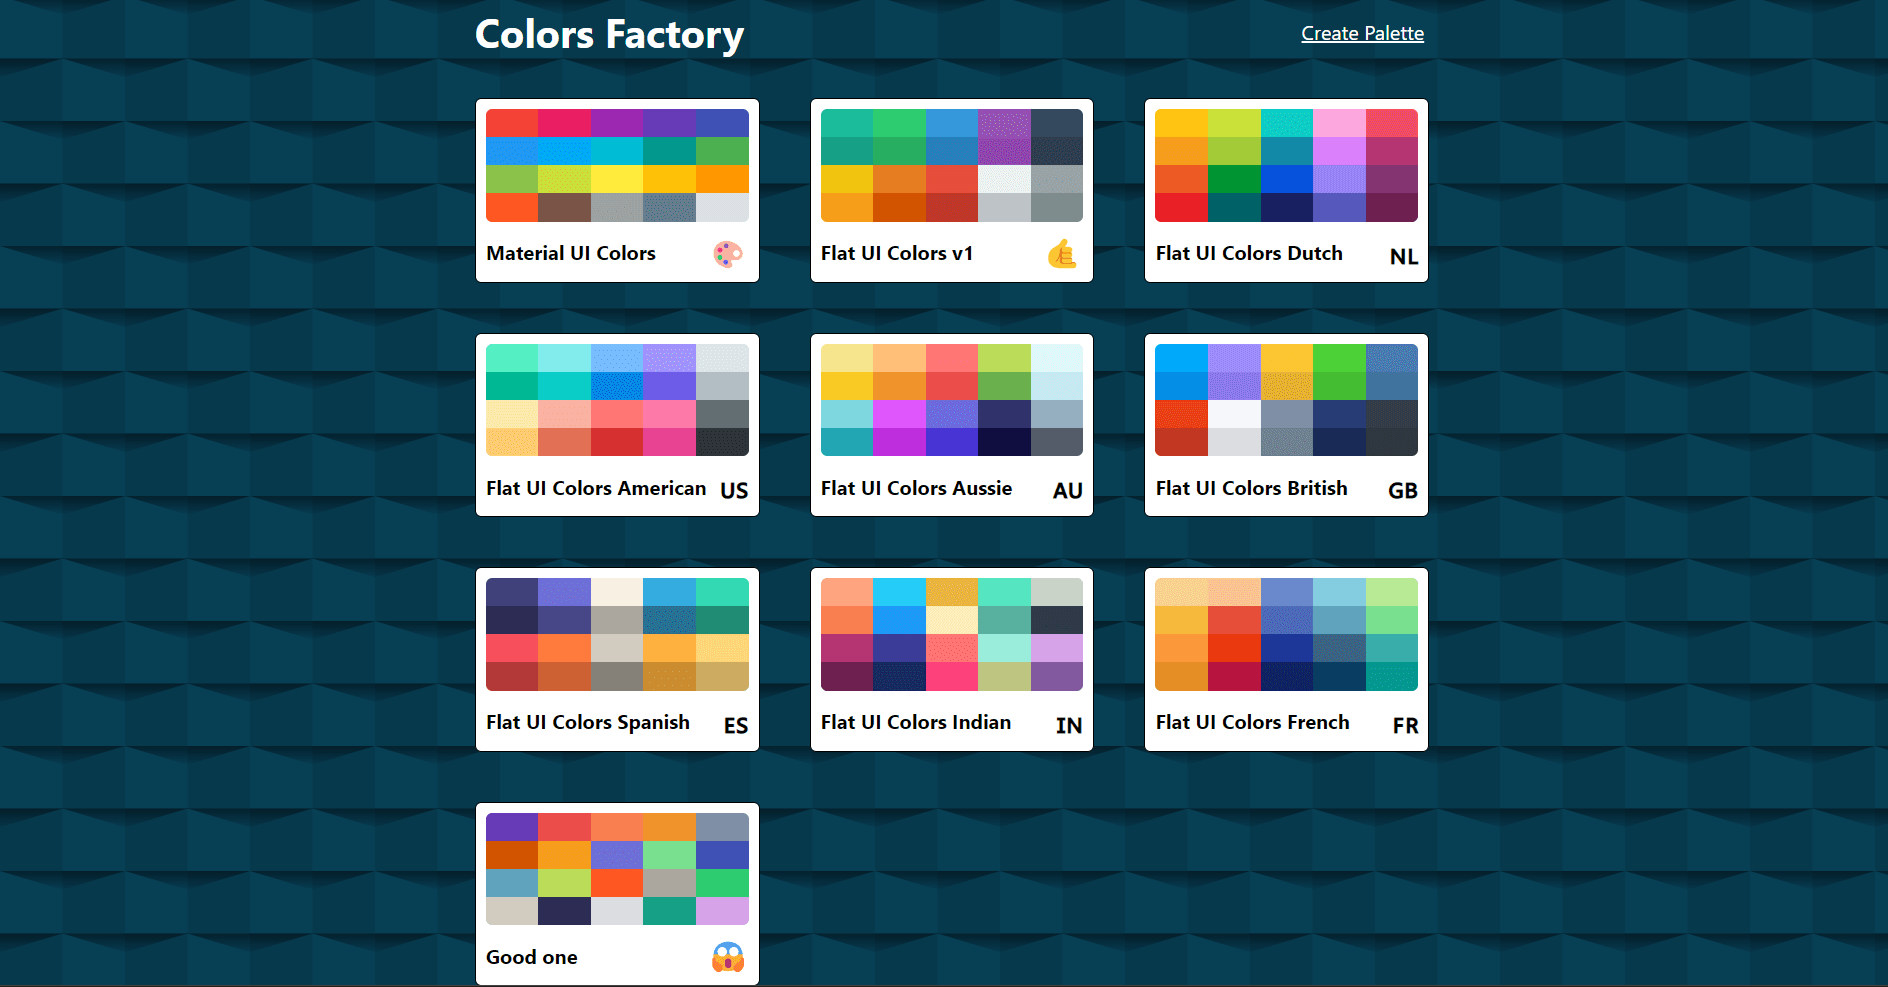
Task: Click the GB flag on Flat UI Colors British
Action: tap(1403, 490)
